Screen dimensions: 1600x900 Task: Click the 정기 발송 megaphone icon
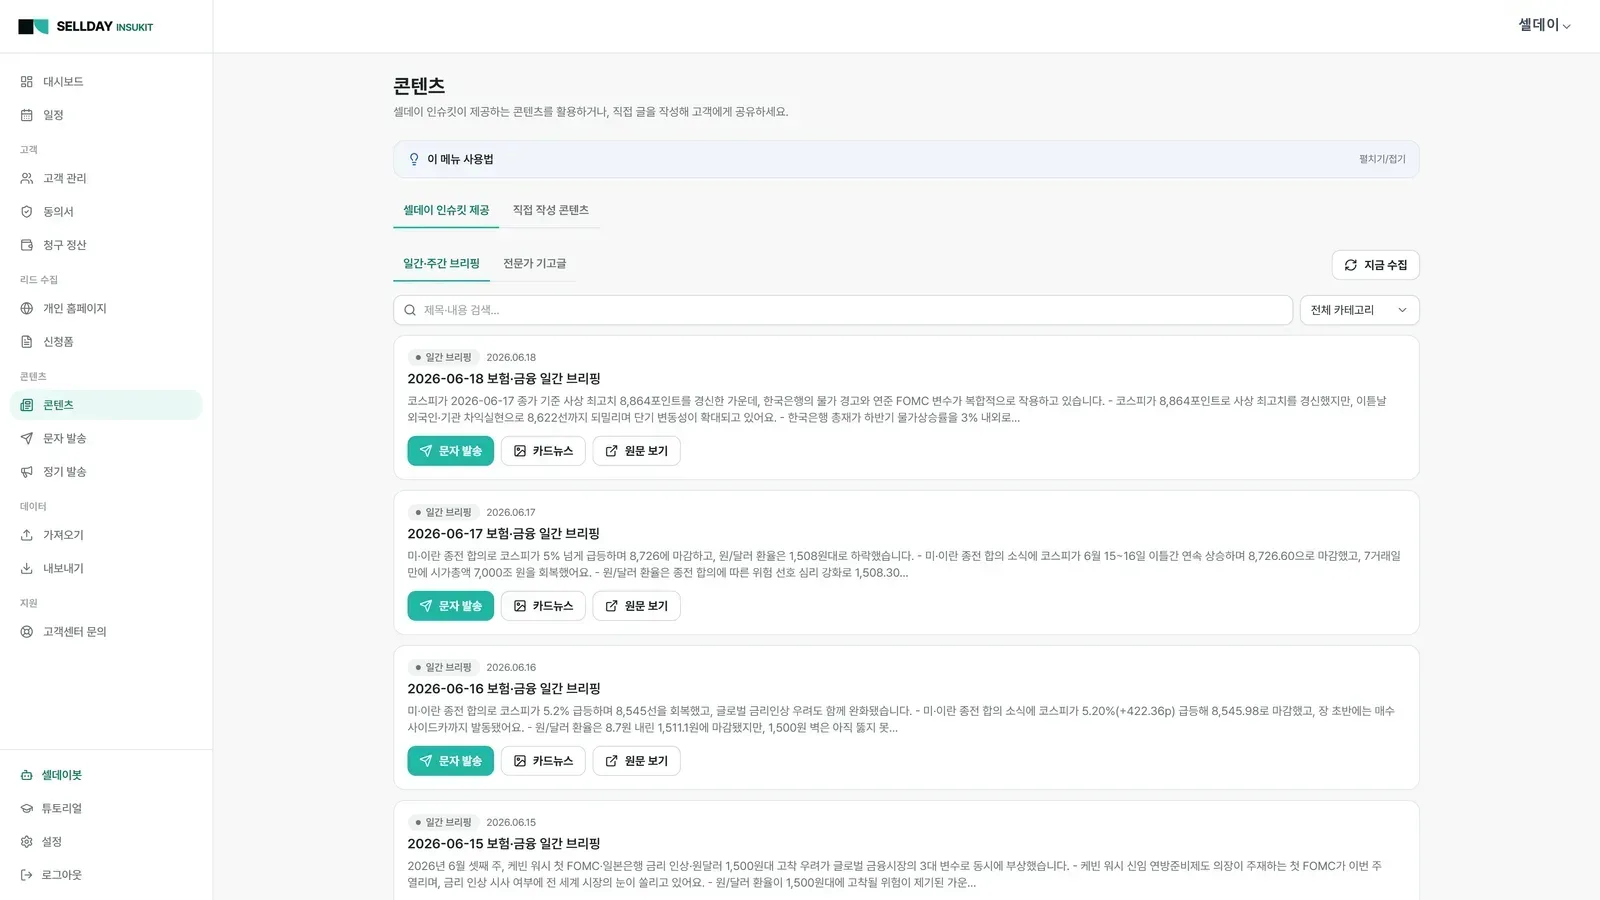point(27,472)
